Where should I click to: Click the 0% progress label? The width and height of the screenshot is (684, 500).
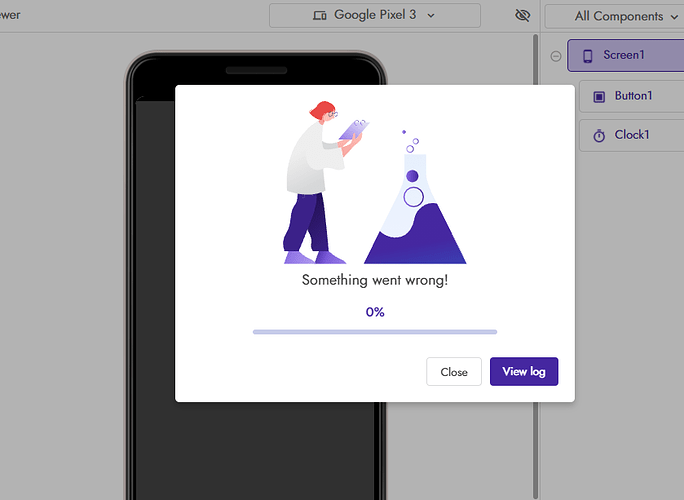[375, 312]
